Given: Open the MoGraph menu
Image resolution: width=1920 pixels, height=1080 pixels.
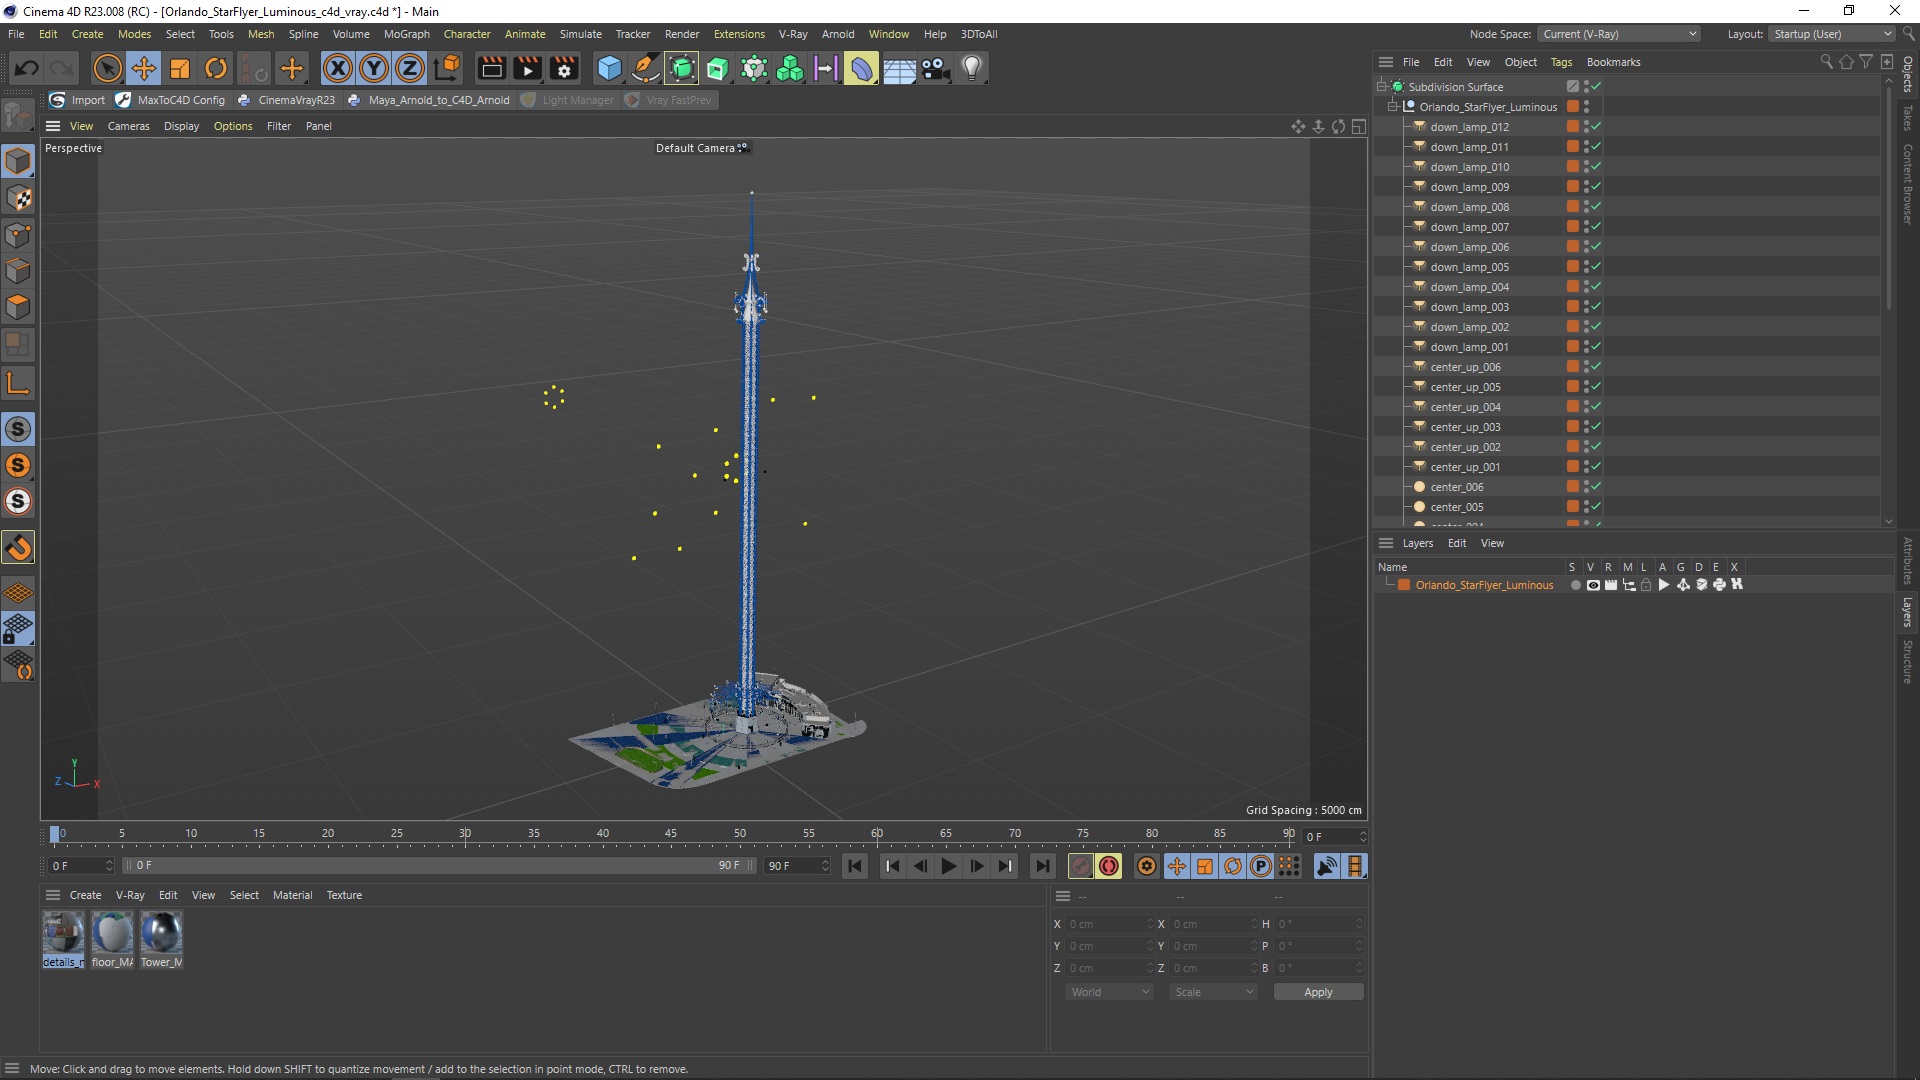Looking at the screenshot, I should 406,34.
